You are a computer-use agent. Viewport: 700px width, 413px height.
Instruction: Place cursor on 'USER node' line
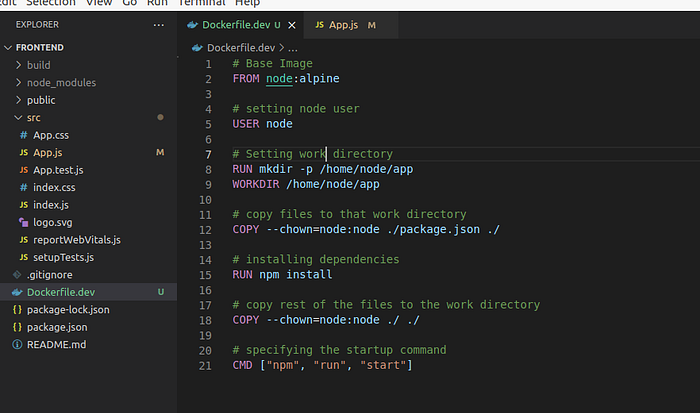(262, 124)
